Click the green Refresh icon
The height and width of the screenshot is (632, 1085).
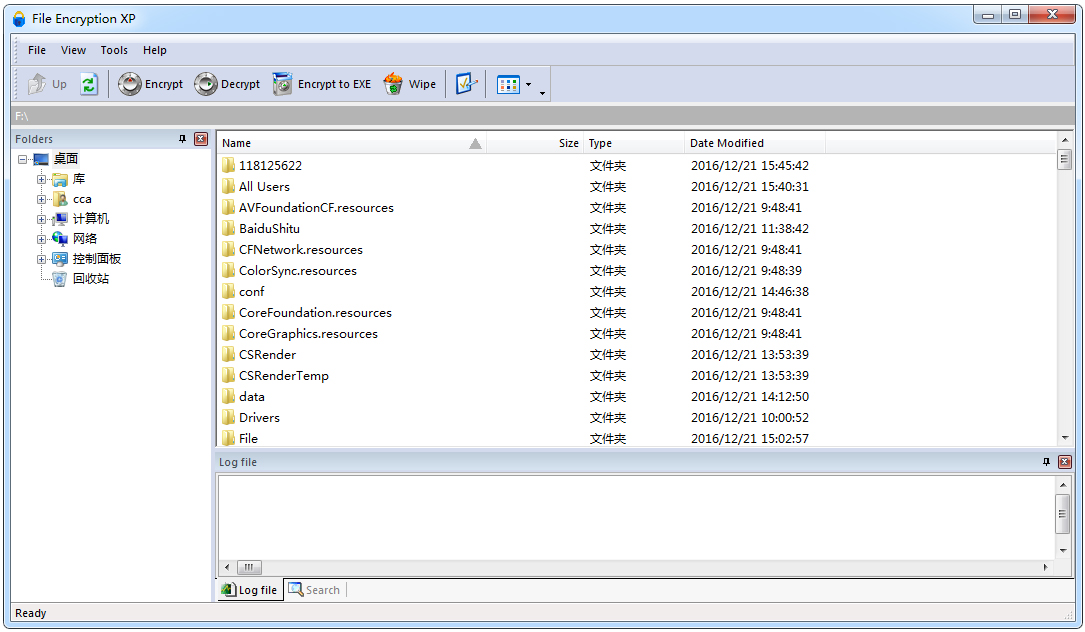pos(89,85)
